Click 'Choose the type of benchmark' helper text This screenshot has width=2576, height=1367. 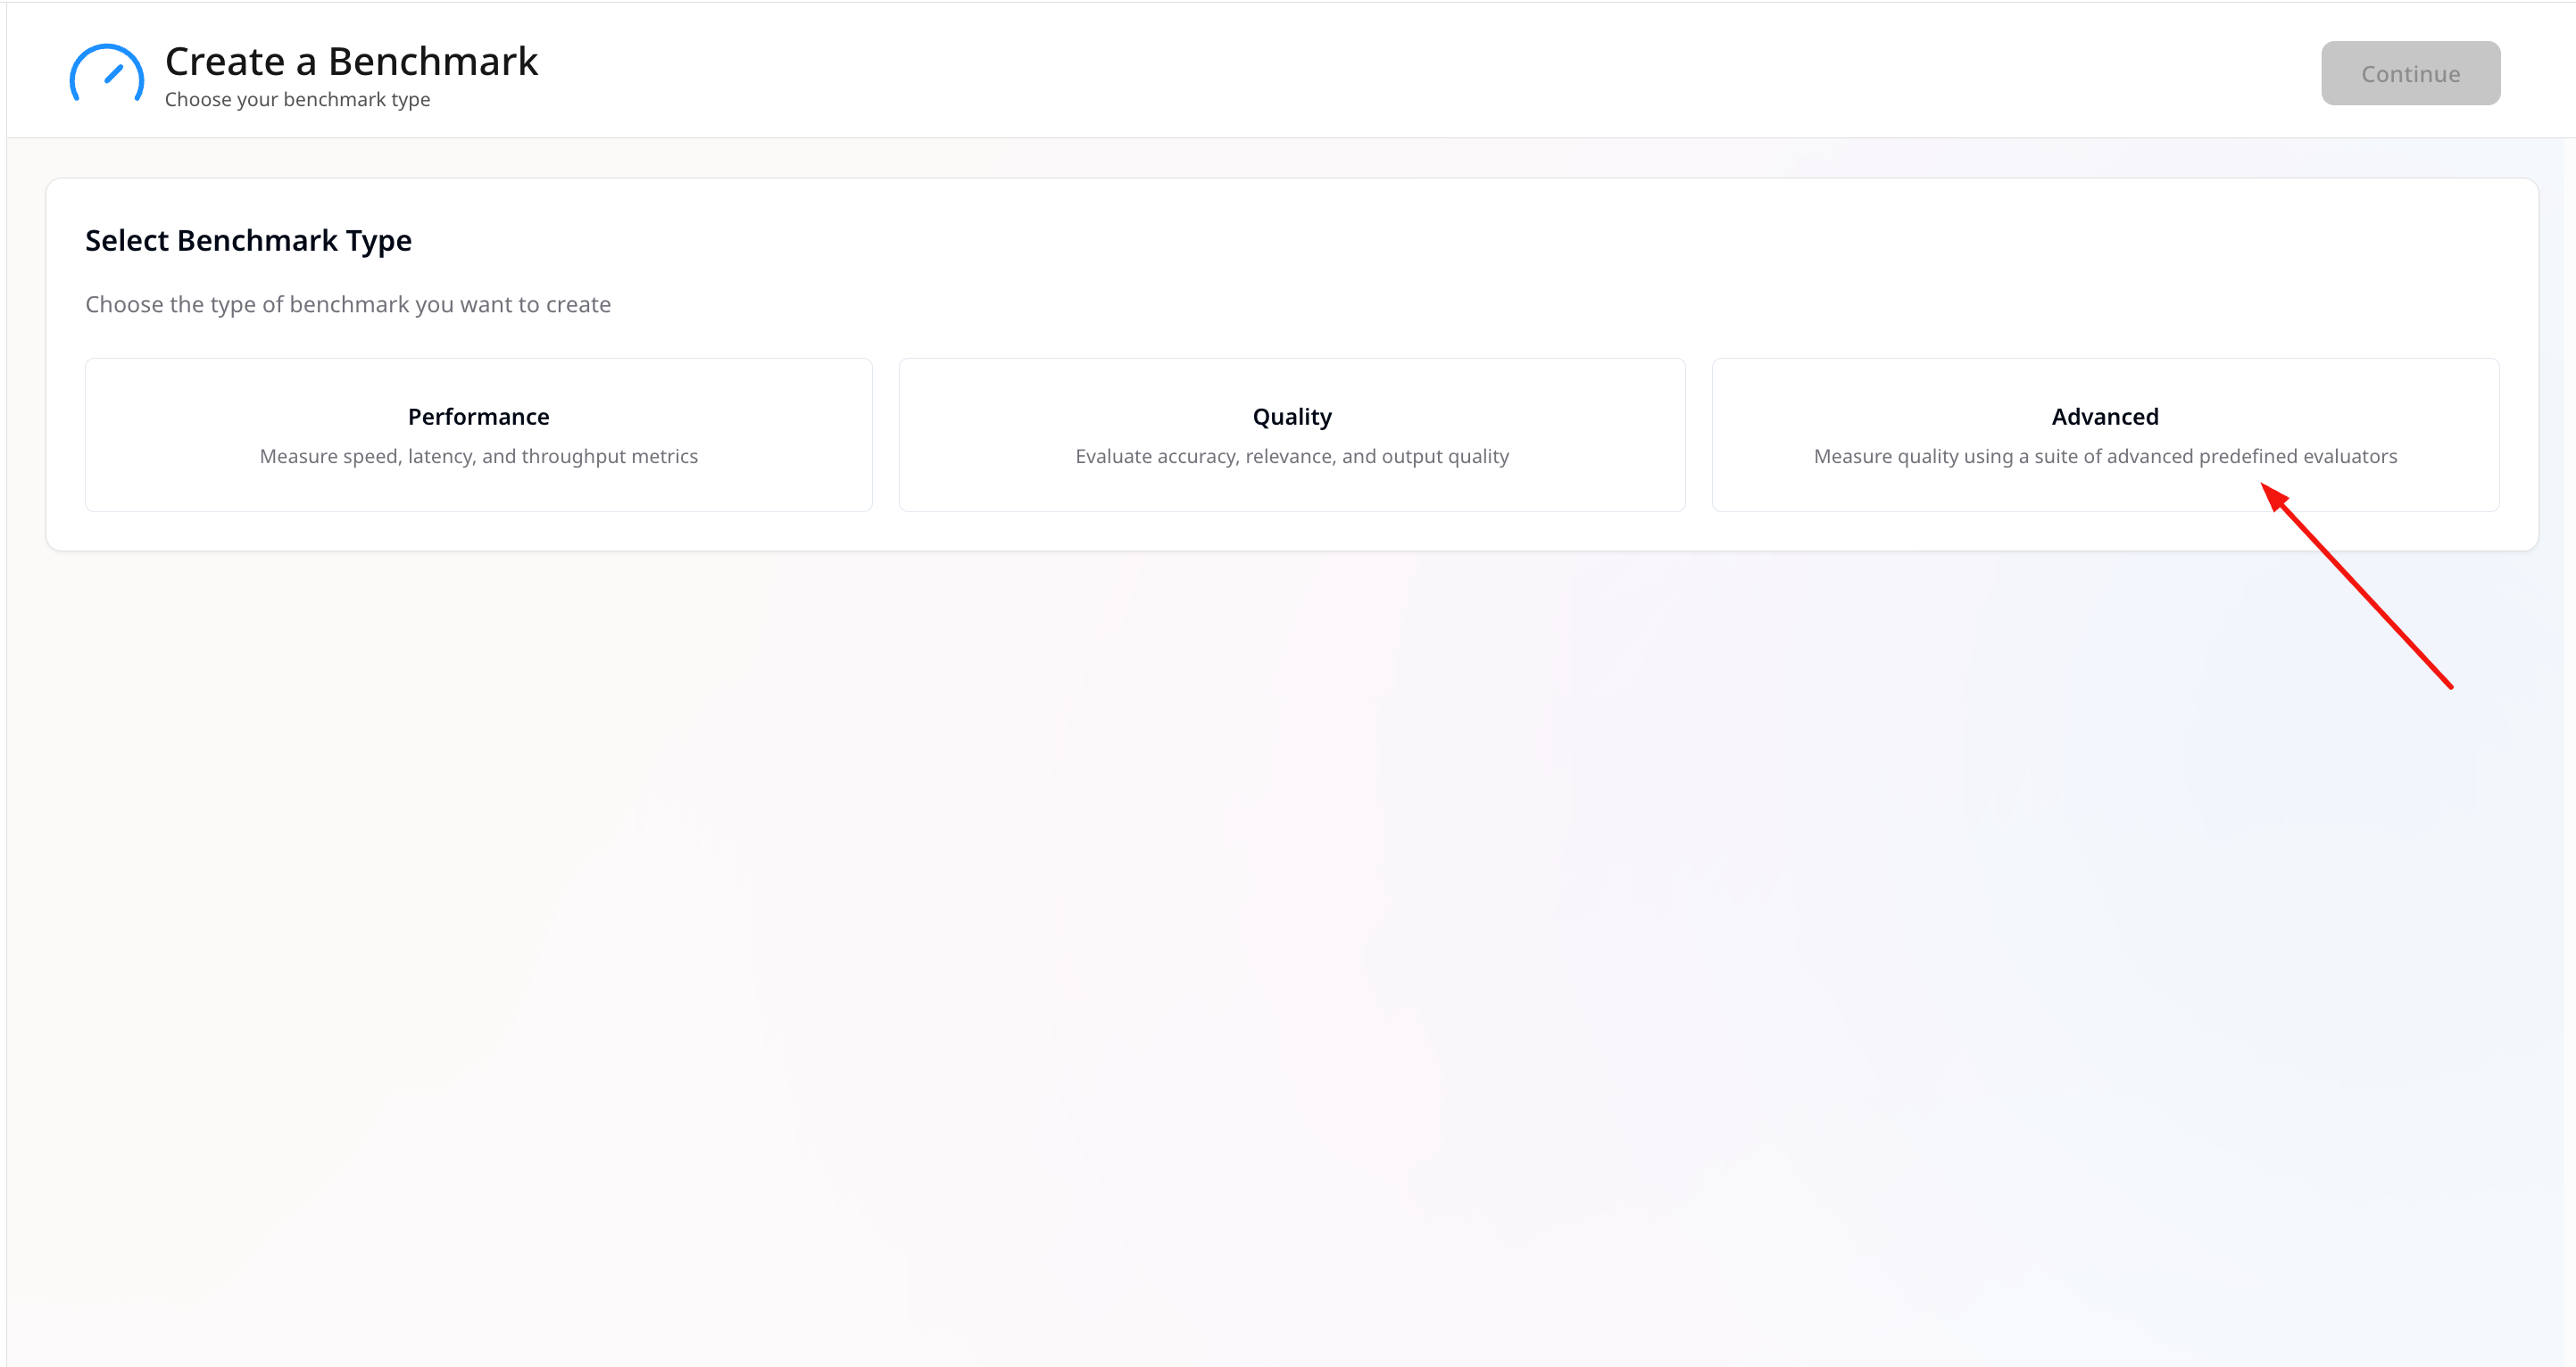pos(347,304)
